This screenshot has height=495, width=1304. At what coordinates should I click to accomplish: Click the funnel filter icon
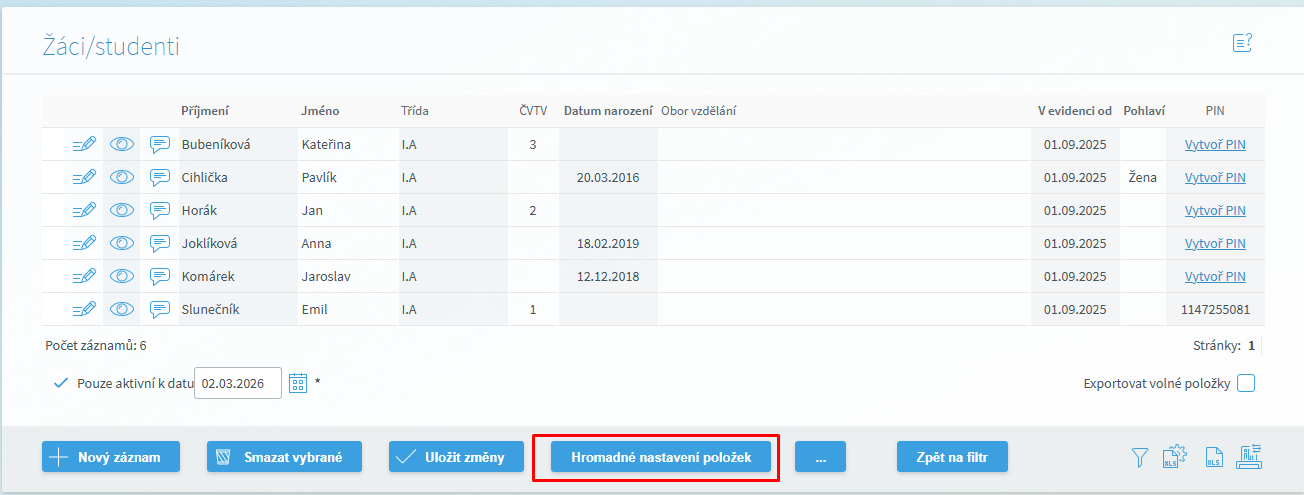(1139, 458)
